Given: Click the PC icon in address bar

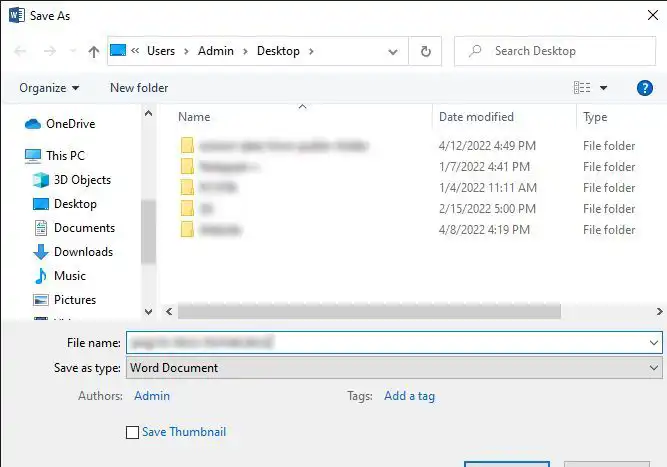Looking at the screenshot, I should pos(118,50).
